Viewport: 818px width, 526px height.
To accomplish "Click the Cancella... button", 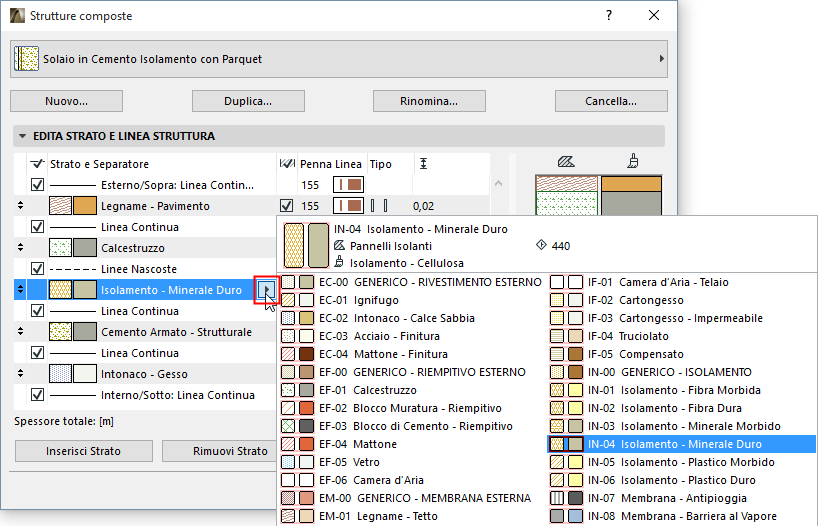I will tap(611, 101).
